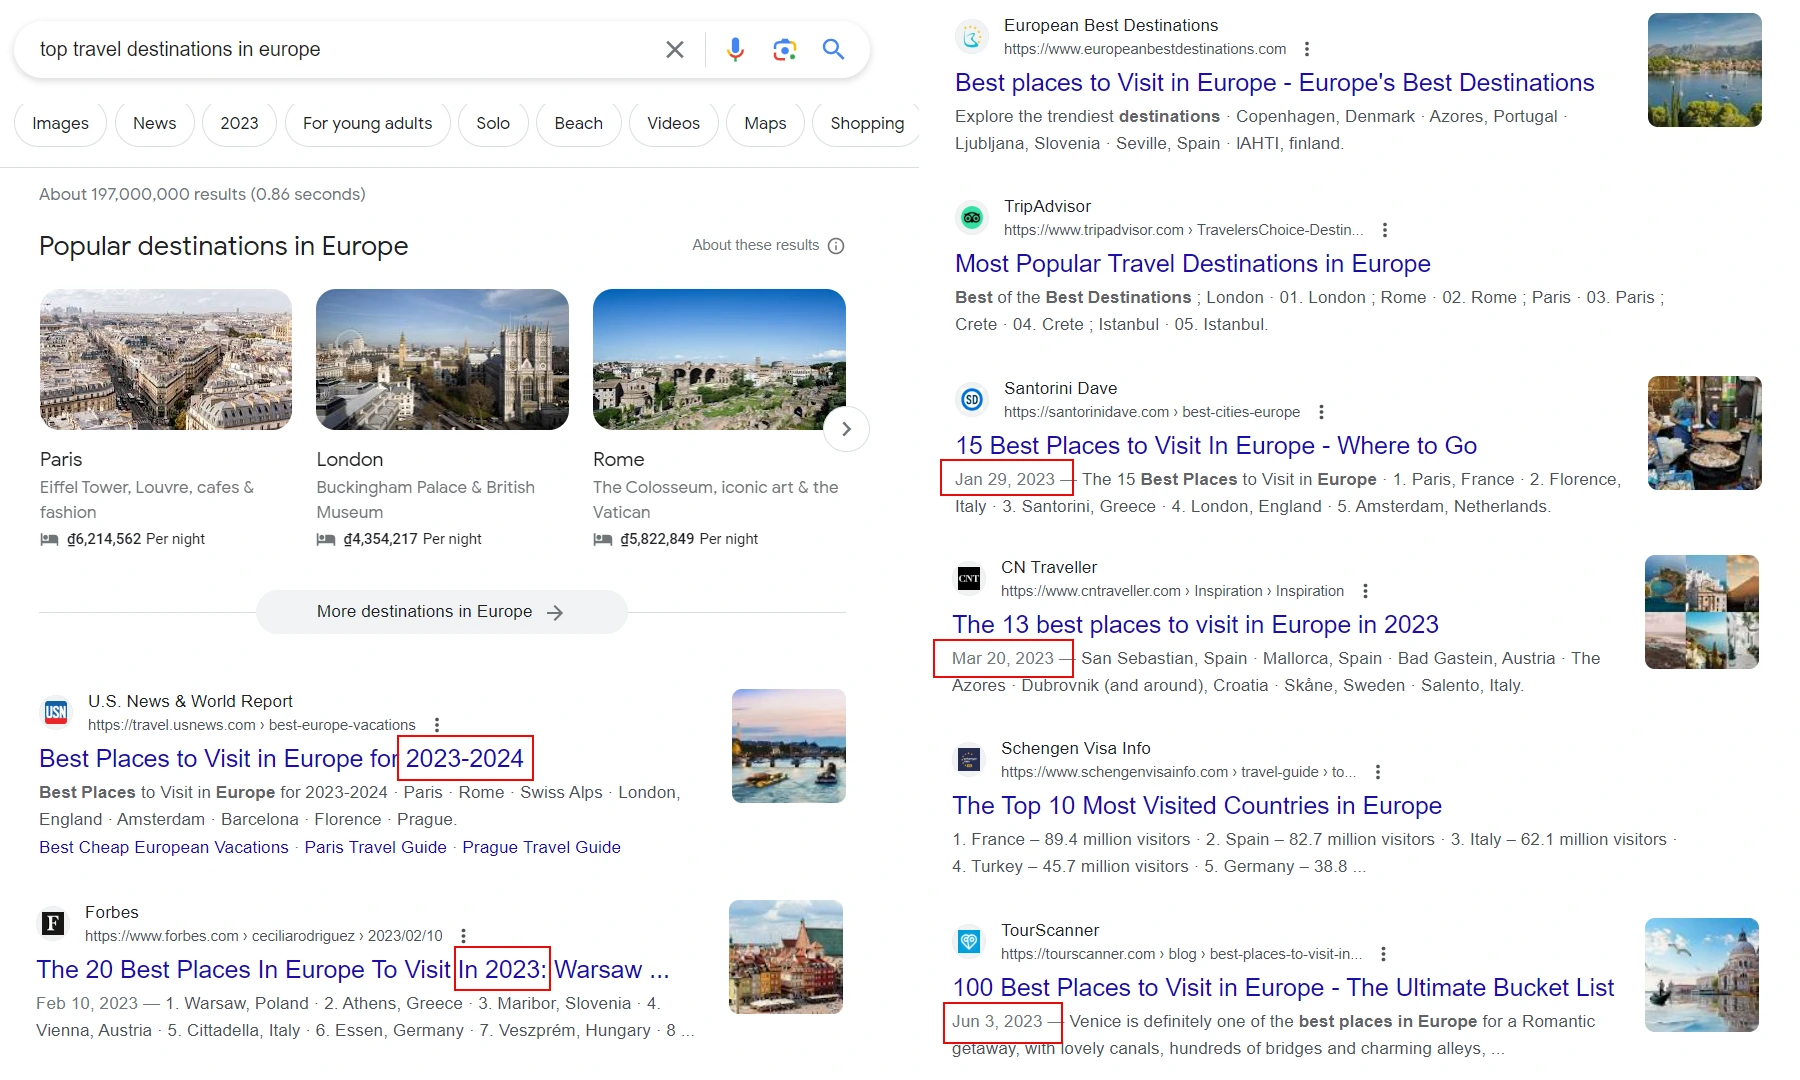Open Europe's Best Destinations result title

tap(1274, 82)
